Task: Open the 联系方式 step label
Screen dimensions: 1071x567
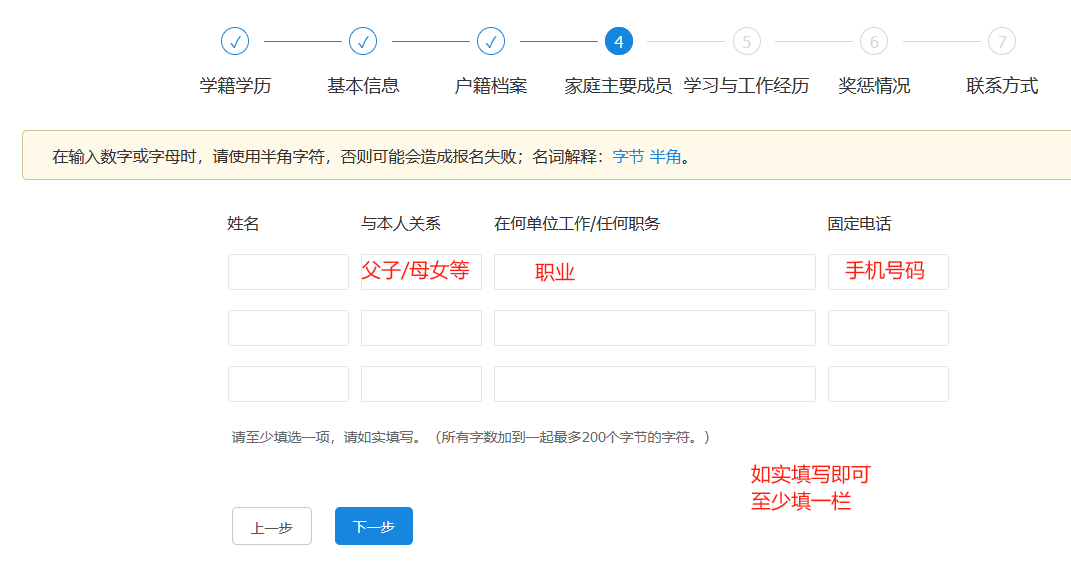Action: tap(1002, 86)
